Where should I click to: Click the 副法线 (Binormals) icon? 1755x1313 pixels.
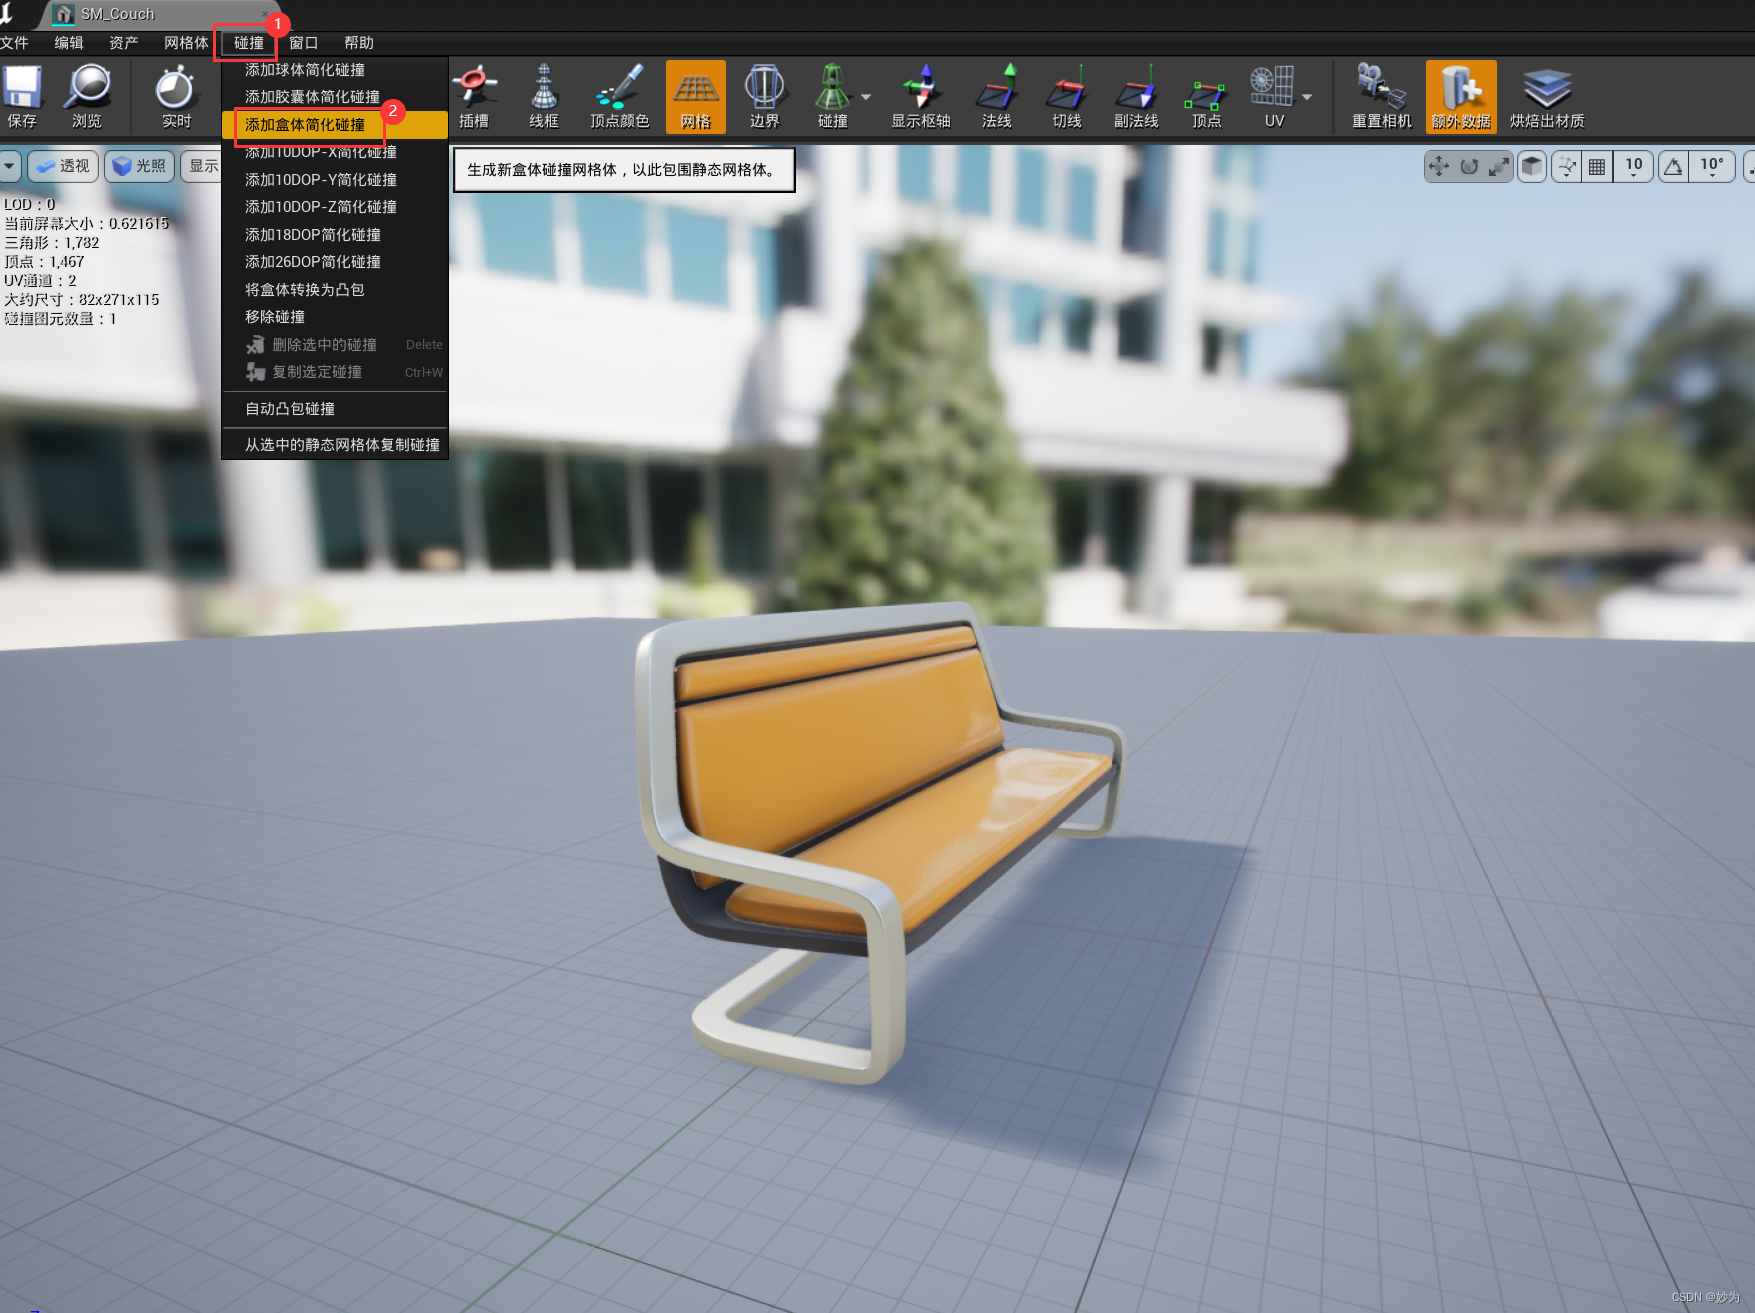click(x=1137, y=97)
